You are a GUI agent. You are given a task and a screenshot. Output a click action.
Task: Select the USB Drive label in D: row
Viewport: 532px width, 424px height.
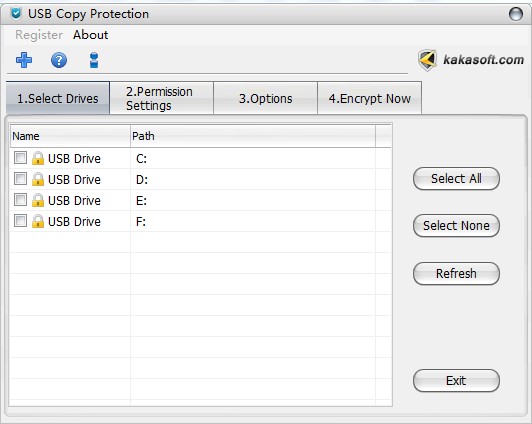tap(74, 180)
